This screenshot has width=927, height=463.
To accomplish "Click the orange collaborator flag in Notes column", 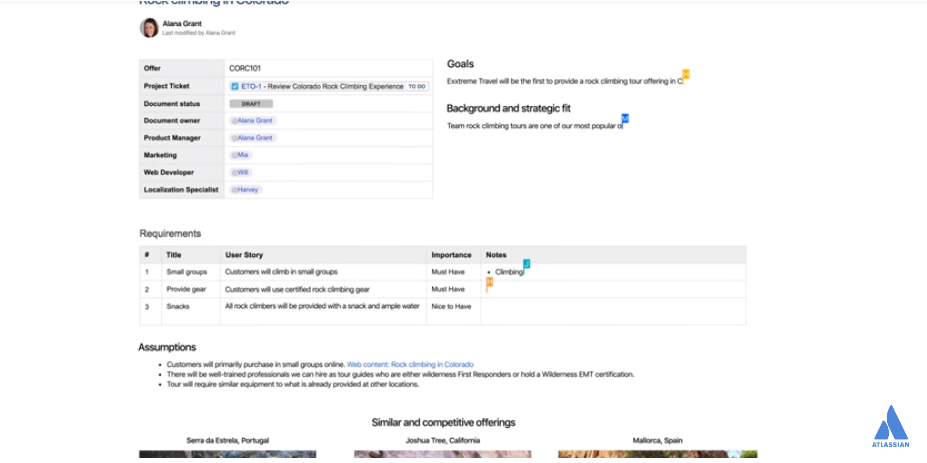I will 490,282.
